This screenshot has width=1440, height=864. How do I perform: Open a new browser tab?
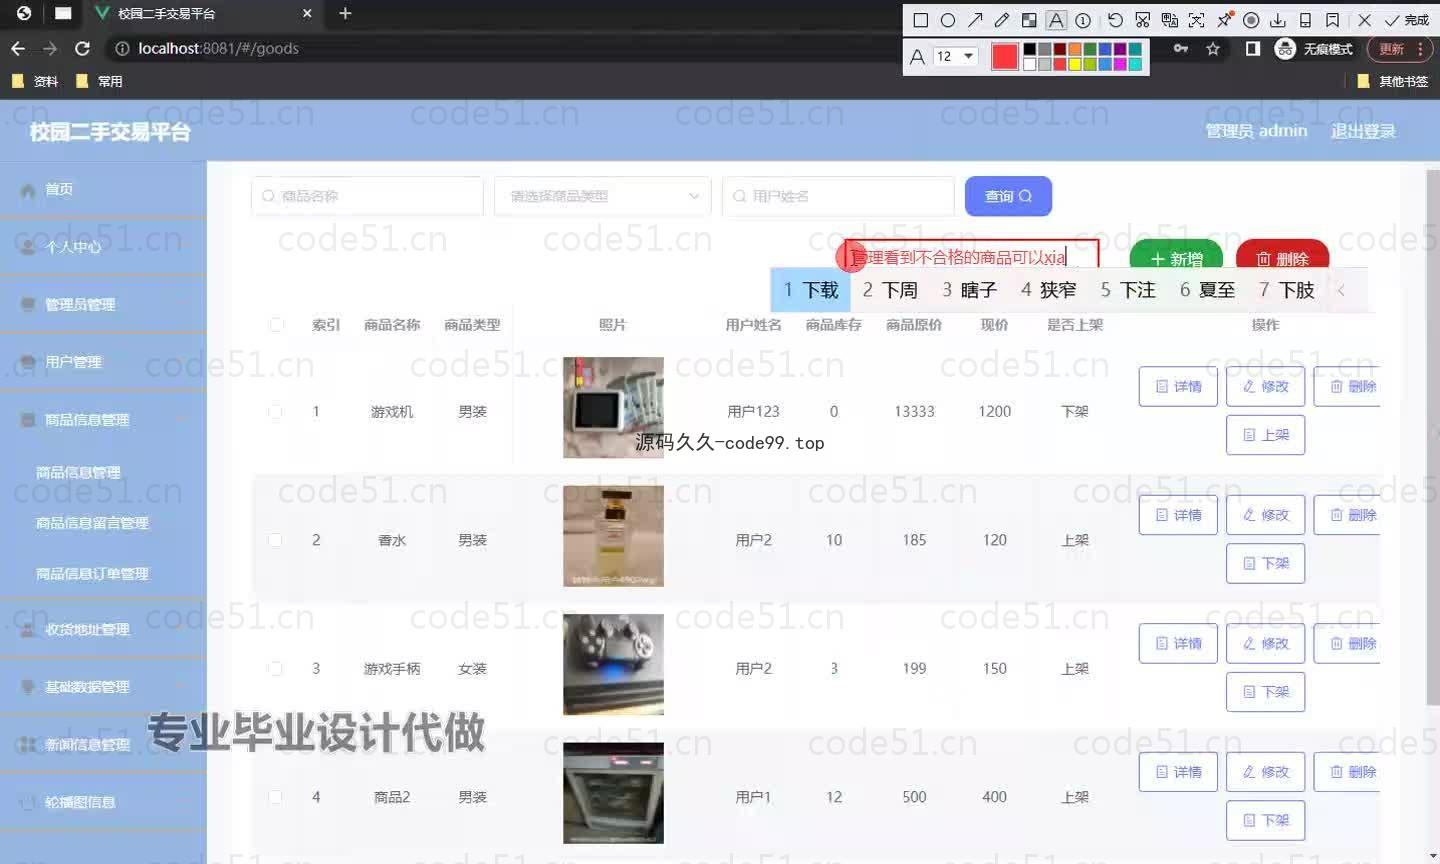(345, 13)
